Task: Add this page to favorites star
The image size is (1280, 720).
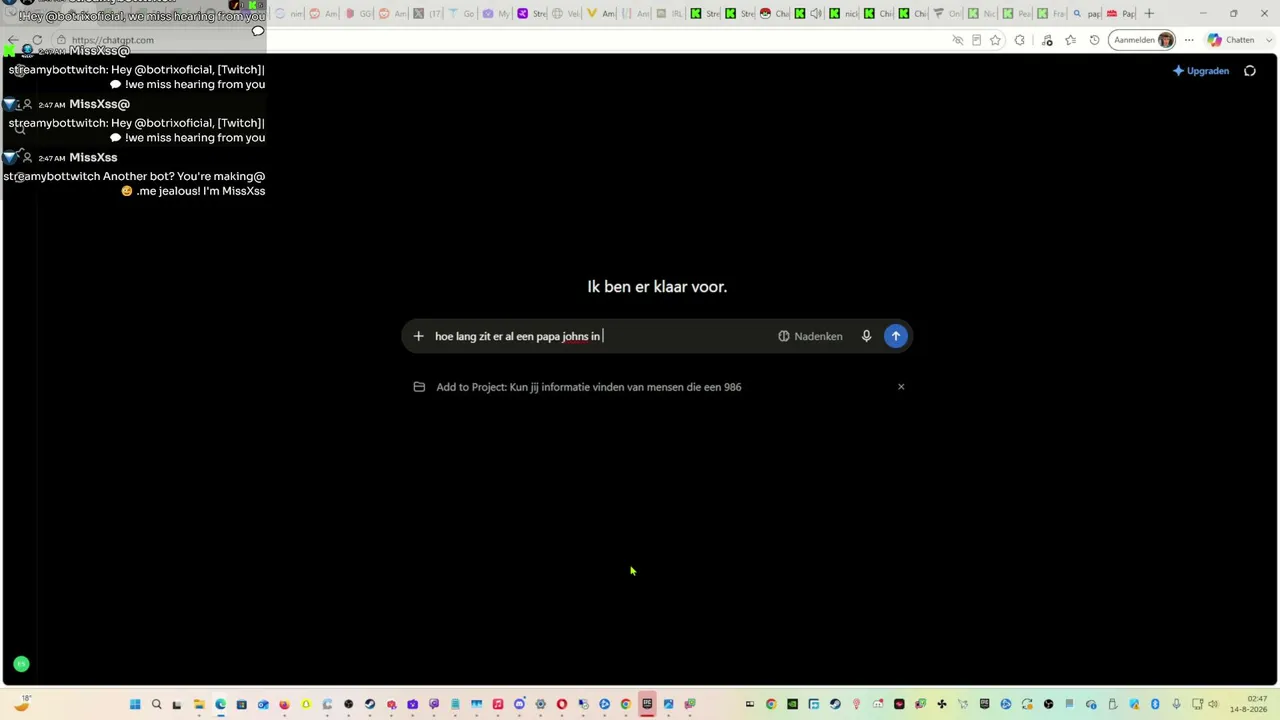Action: tap(996, 40)
